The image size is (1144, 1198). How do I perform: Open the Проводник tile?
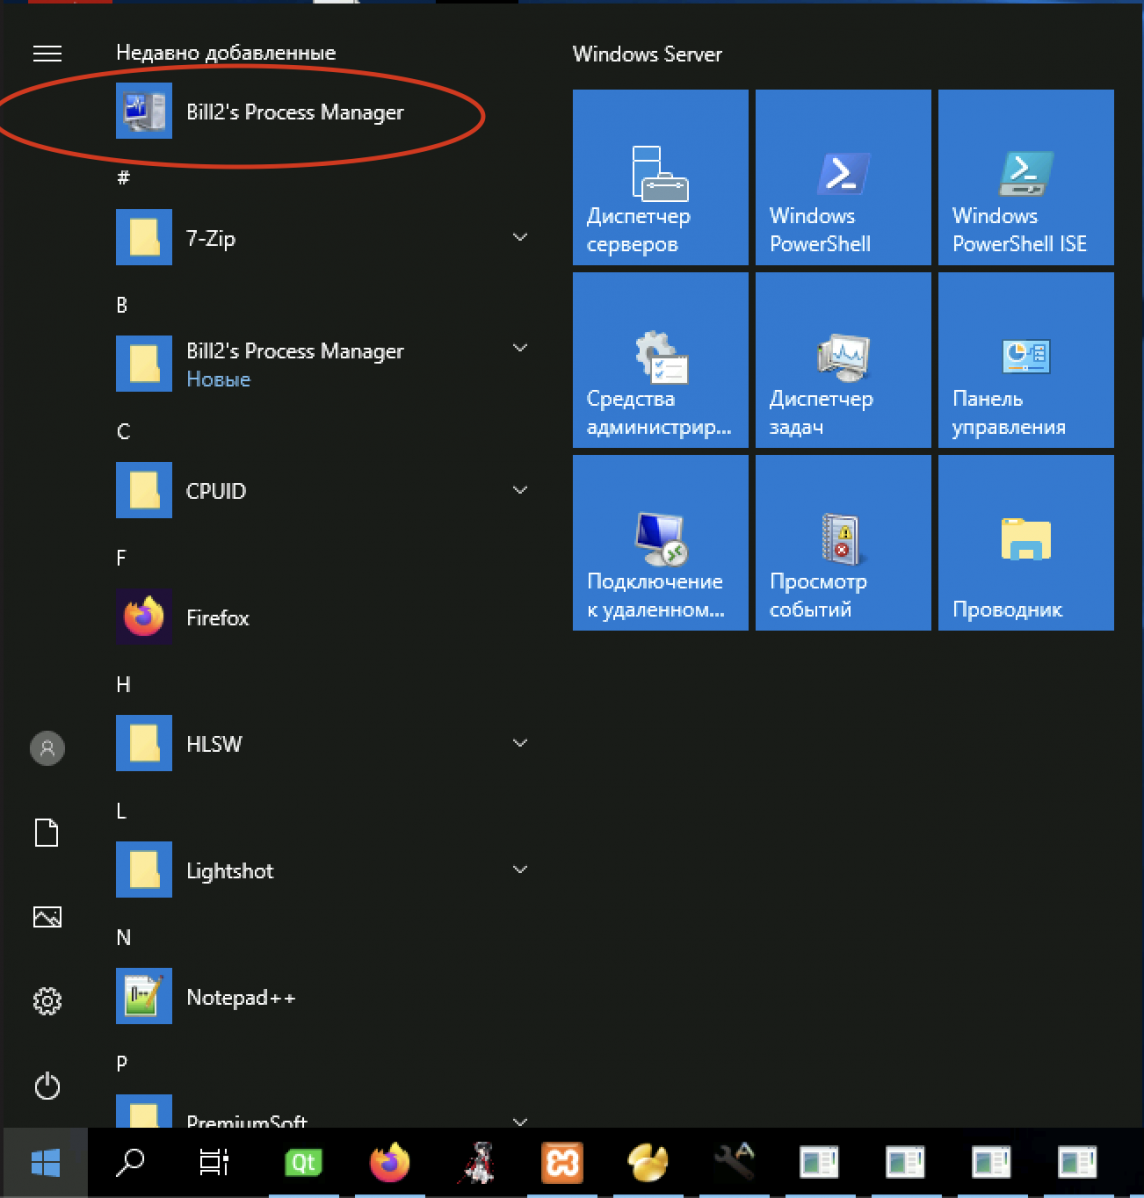tap(1025, 543)
